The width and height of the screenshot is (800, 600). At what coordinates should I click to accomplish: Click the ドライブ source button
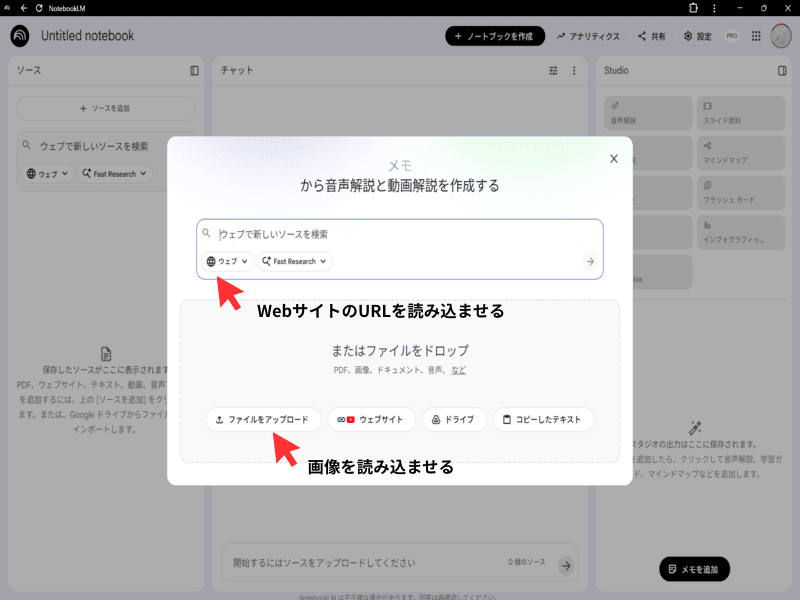coord(454,419)
